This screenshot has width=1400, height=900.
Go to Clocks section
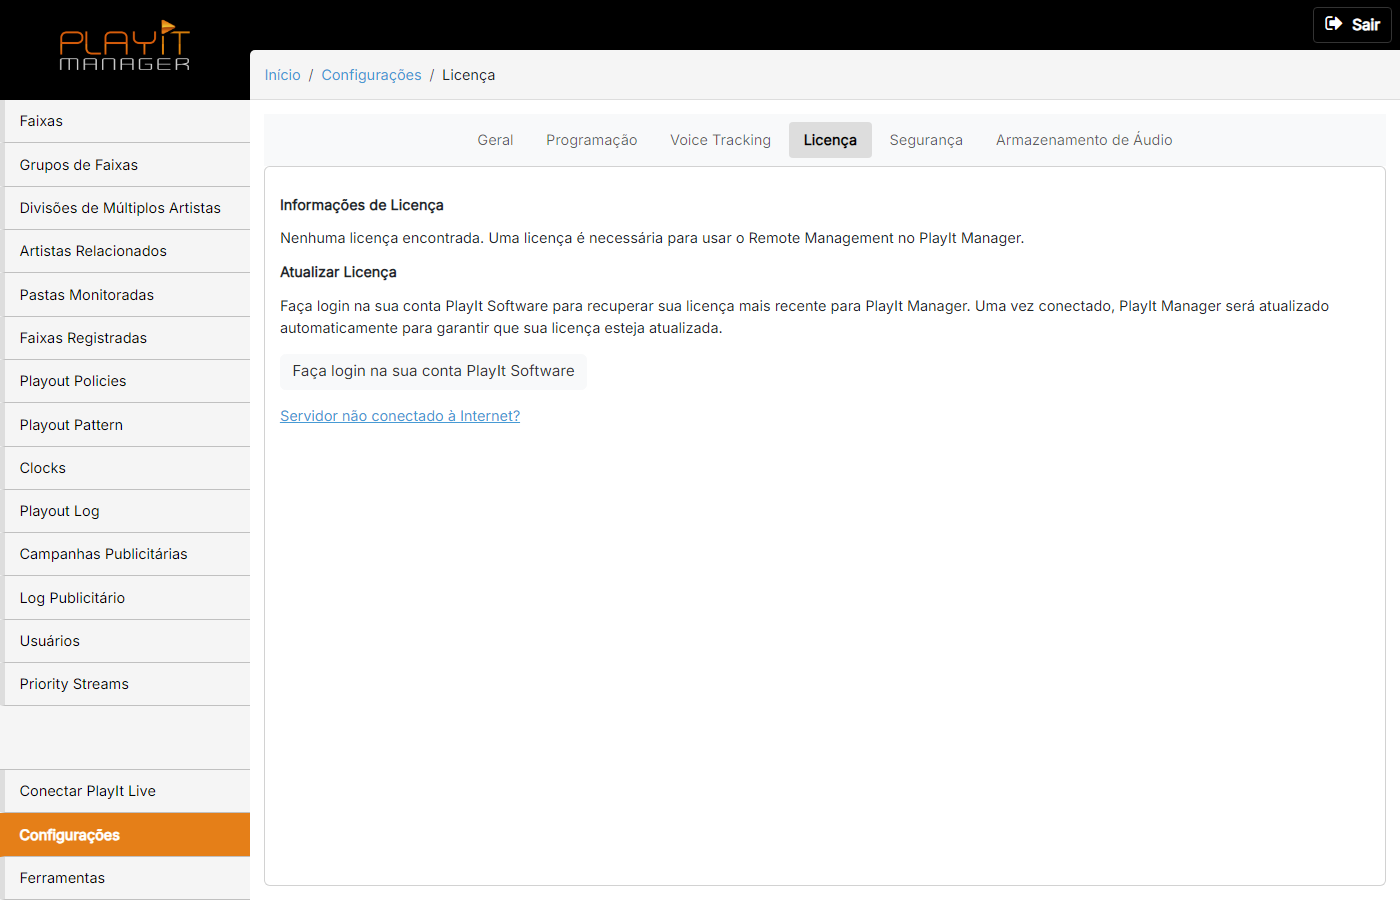coord(127,468)
